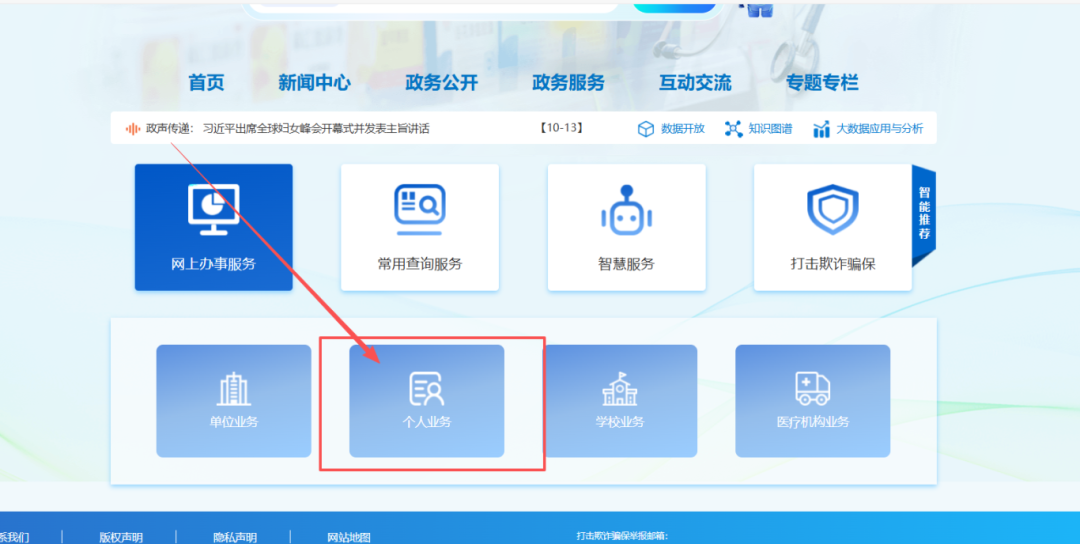Select 政务公开 in the navigation bar
The height and width of the screenshot is (544, 1080).
click(441, 83)
